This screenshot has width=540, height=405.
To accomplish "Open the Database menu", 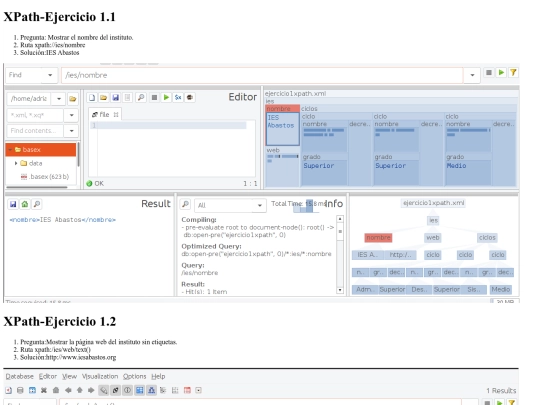I will (20, 376).
